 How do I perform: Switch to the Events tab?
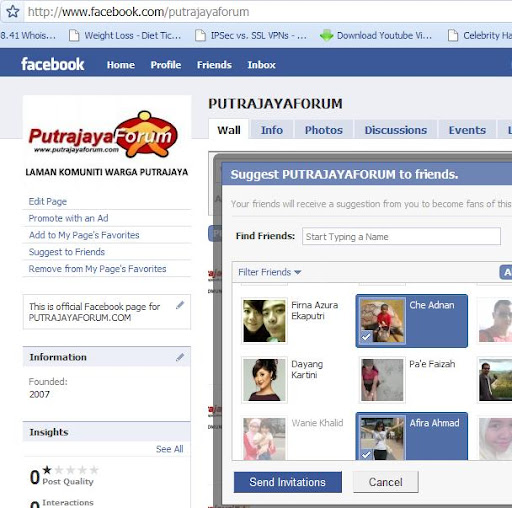tap(467, 130)
